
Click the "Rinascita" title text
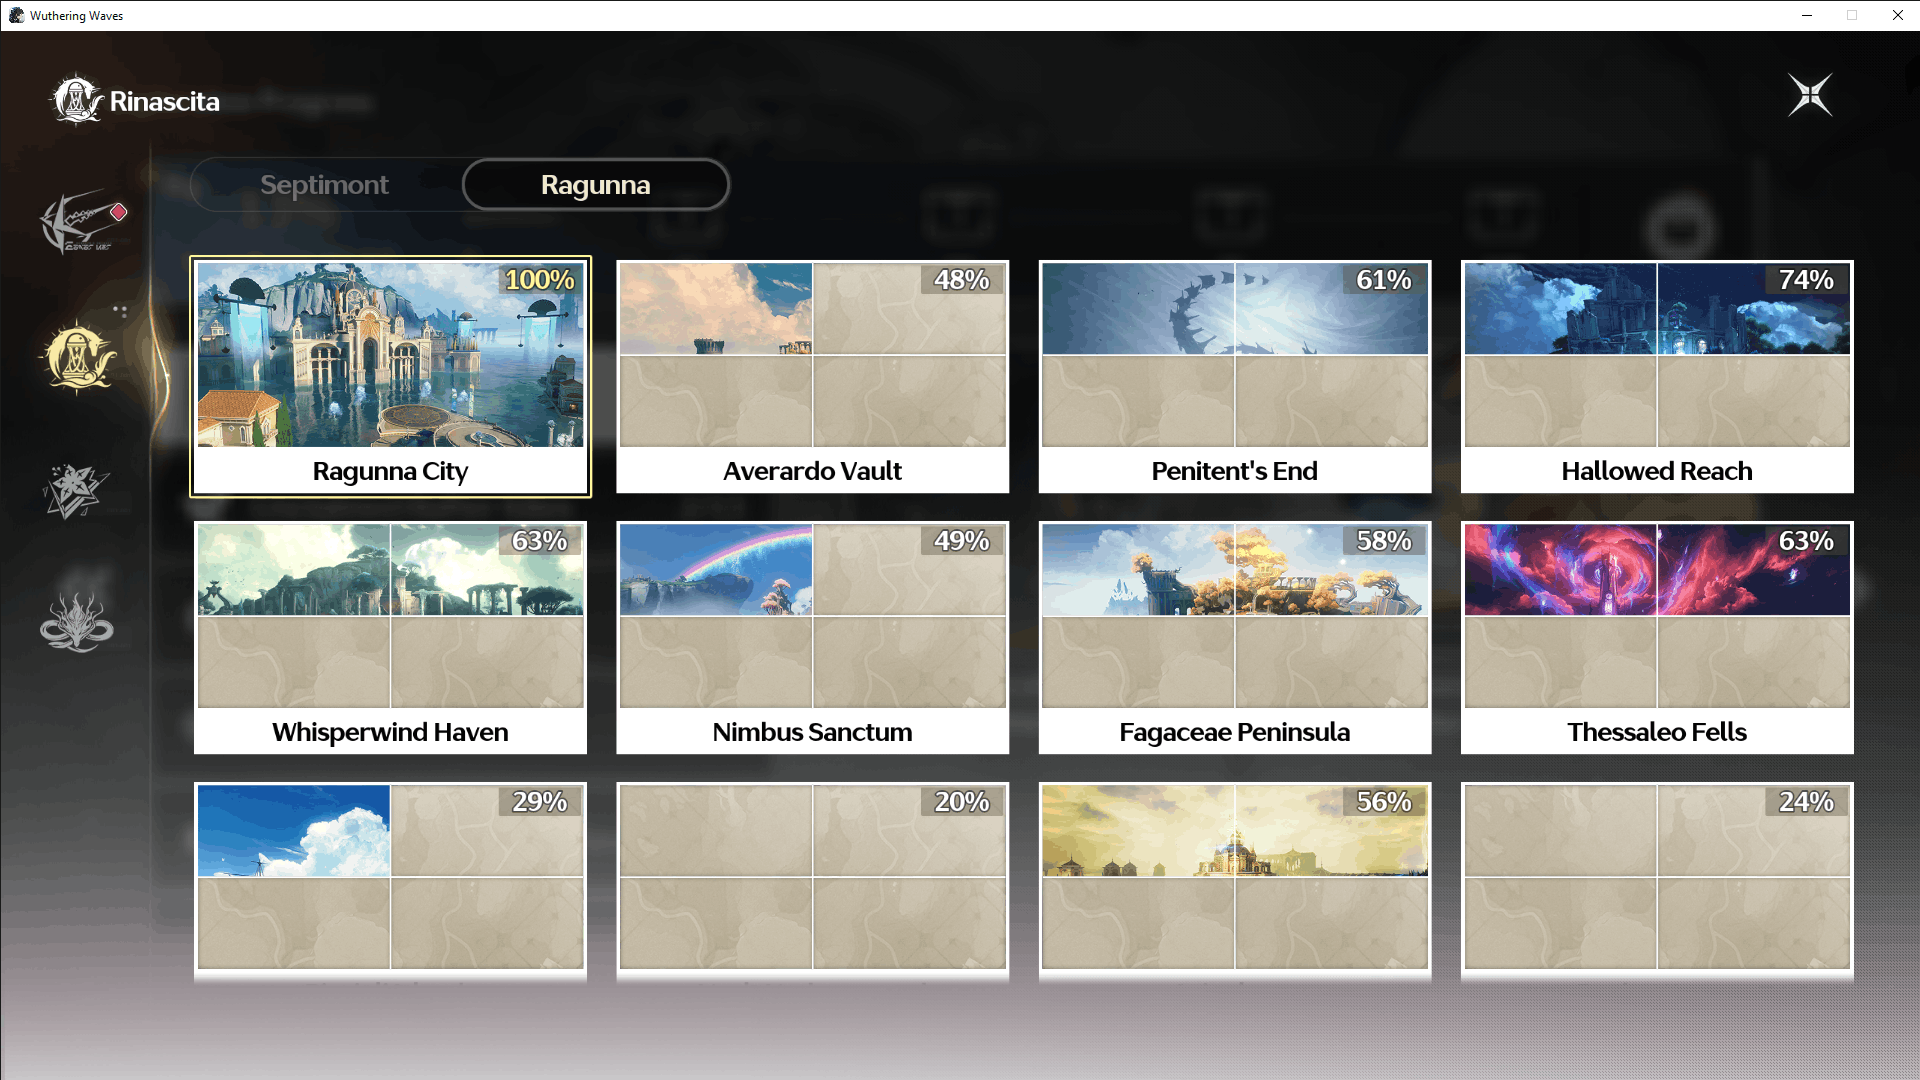165,101
